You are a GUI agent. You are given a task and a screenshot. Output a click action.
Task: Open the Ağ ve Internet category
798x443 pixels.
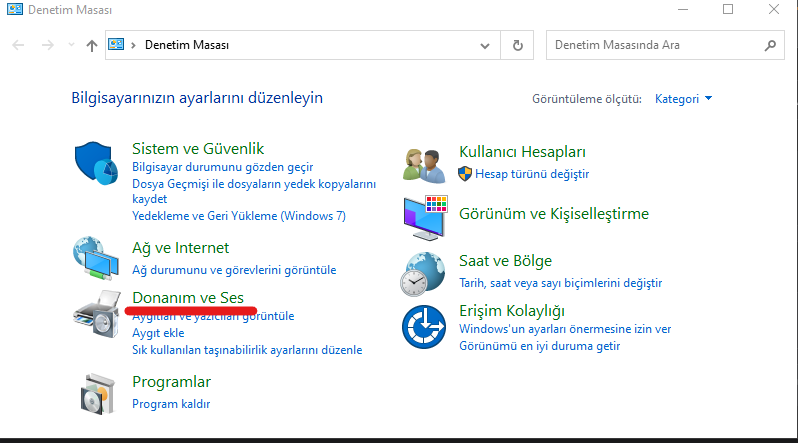click(x=181, y=247)
